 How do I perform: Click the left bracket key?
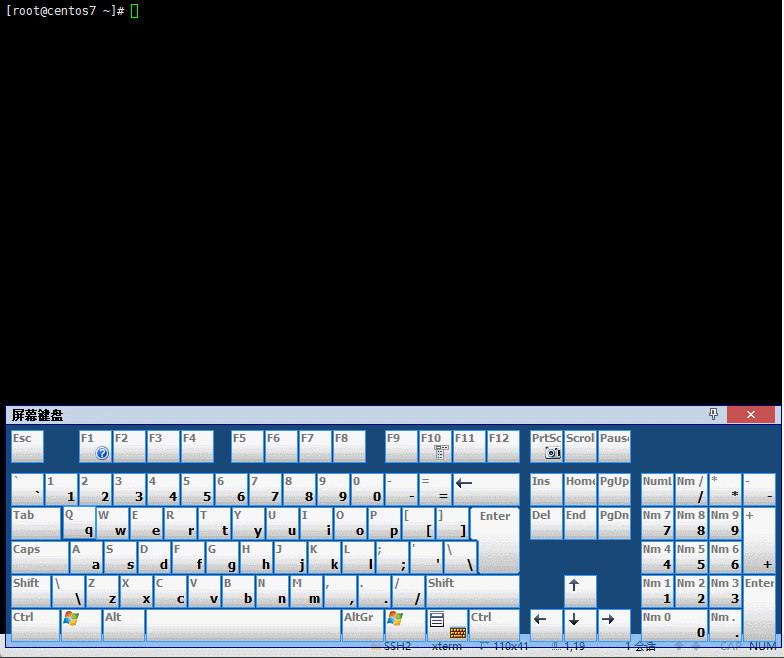point(418,523)
